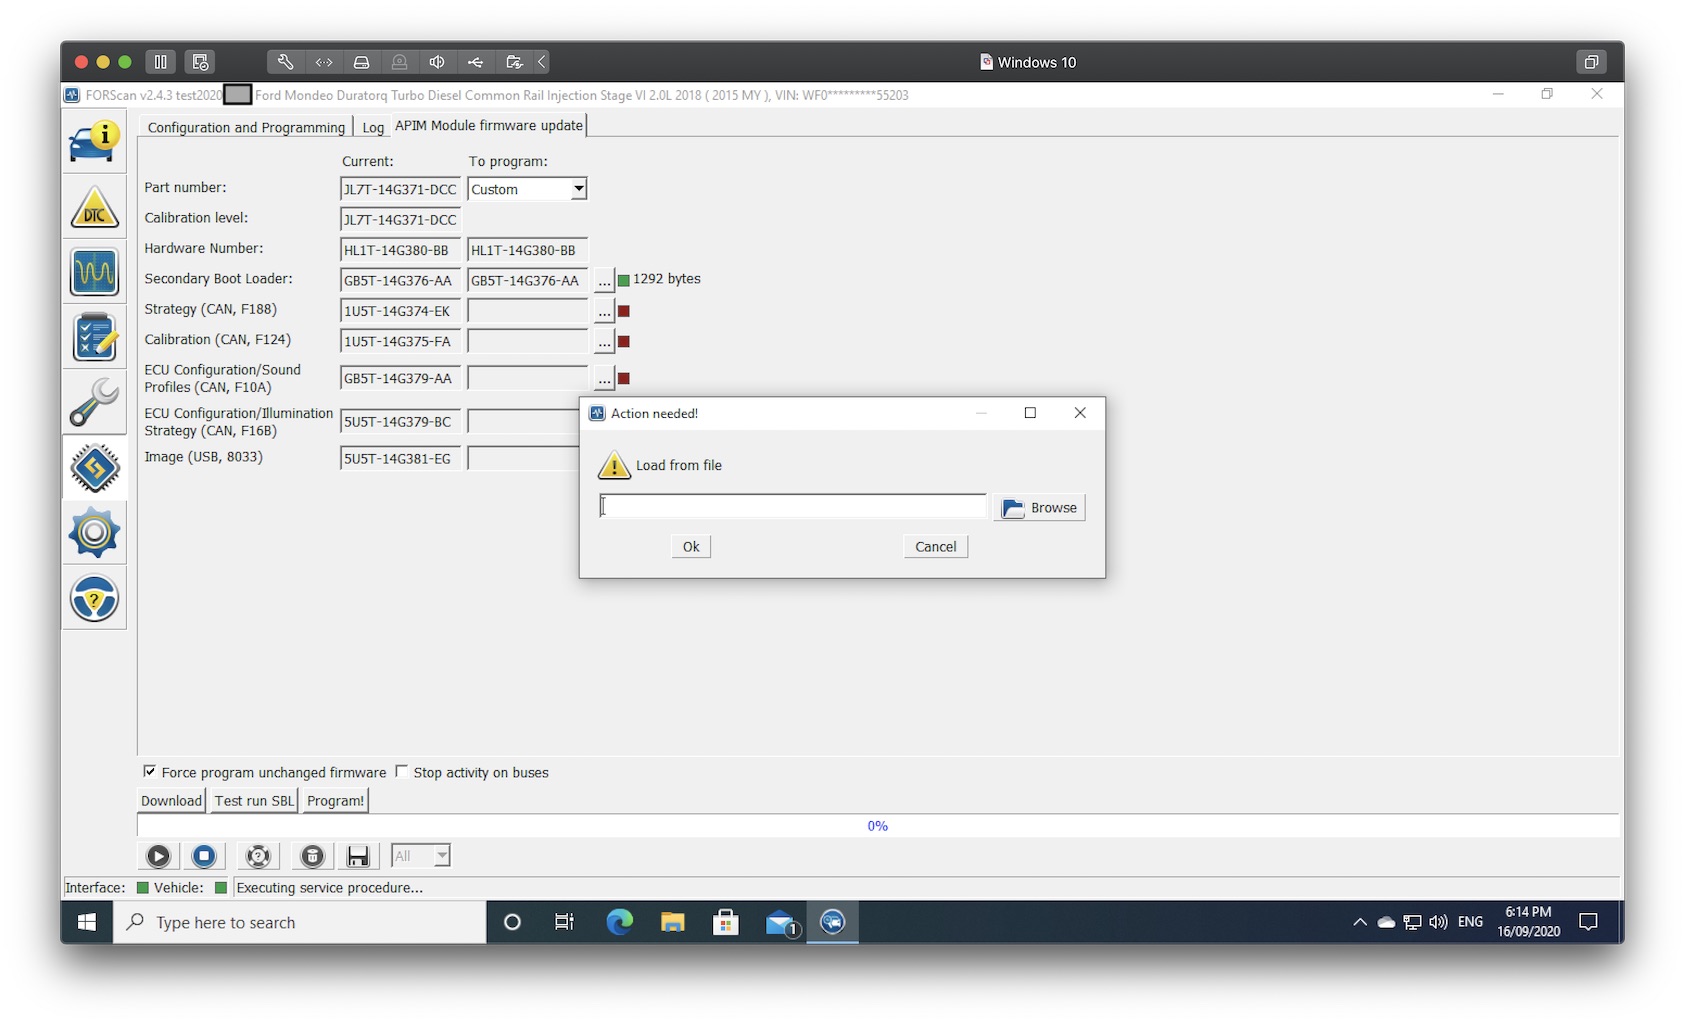Click the floppy disk save icon
The height and width of the screenshot is (1024, 1685).
click(x=358, y=856)
